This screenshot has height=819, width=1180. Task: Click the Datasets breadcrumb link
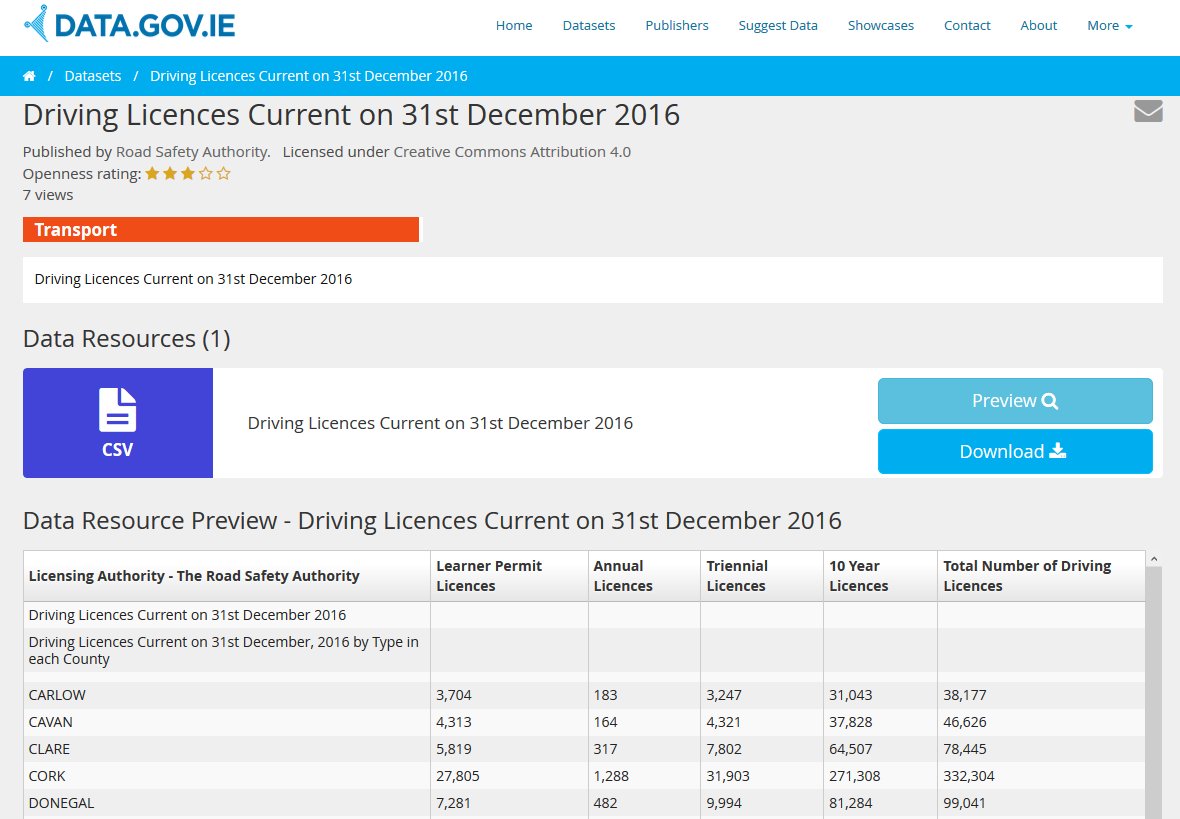[x=92, y=75]
